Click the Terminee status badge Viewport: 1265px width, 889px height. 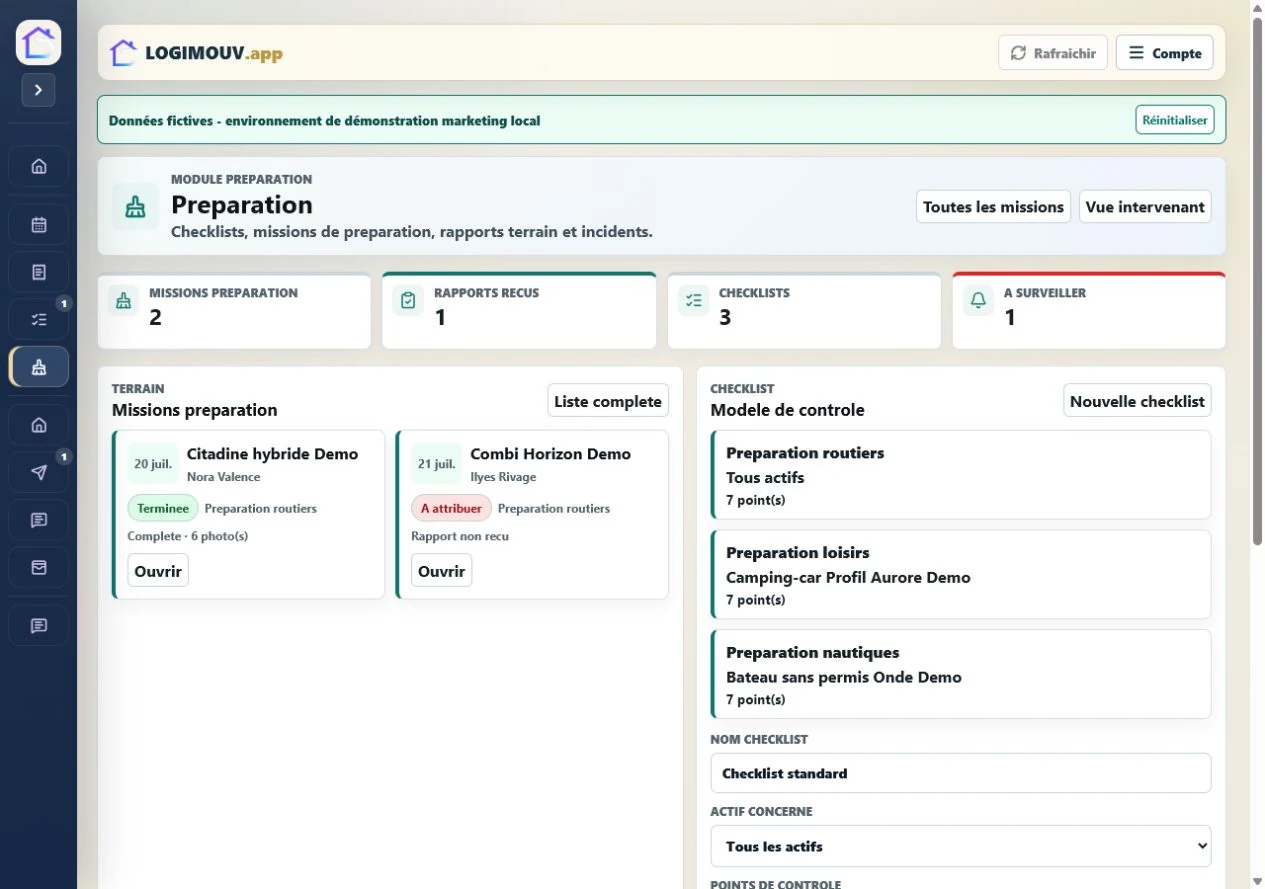[x=163, y=508]
